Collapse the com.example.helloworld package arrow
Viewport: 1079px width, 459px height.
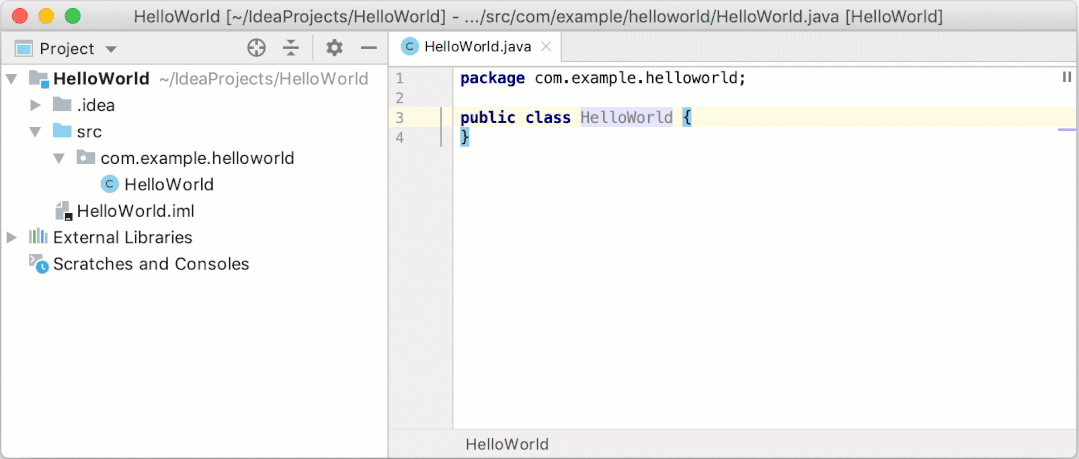[x=59, y=158]
